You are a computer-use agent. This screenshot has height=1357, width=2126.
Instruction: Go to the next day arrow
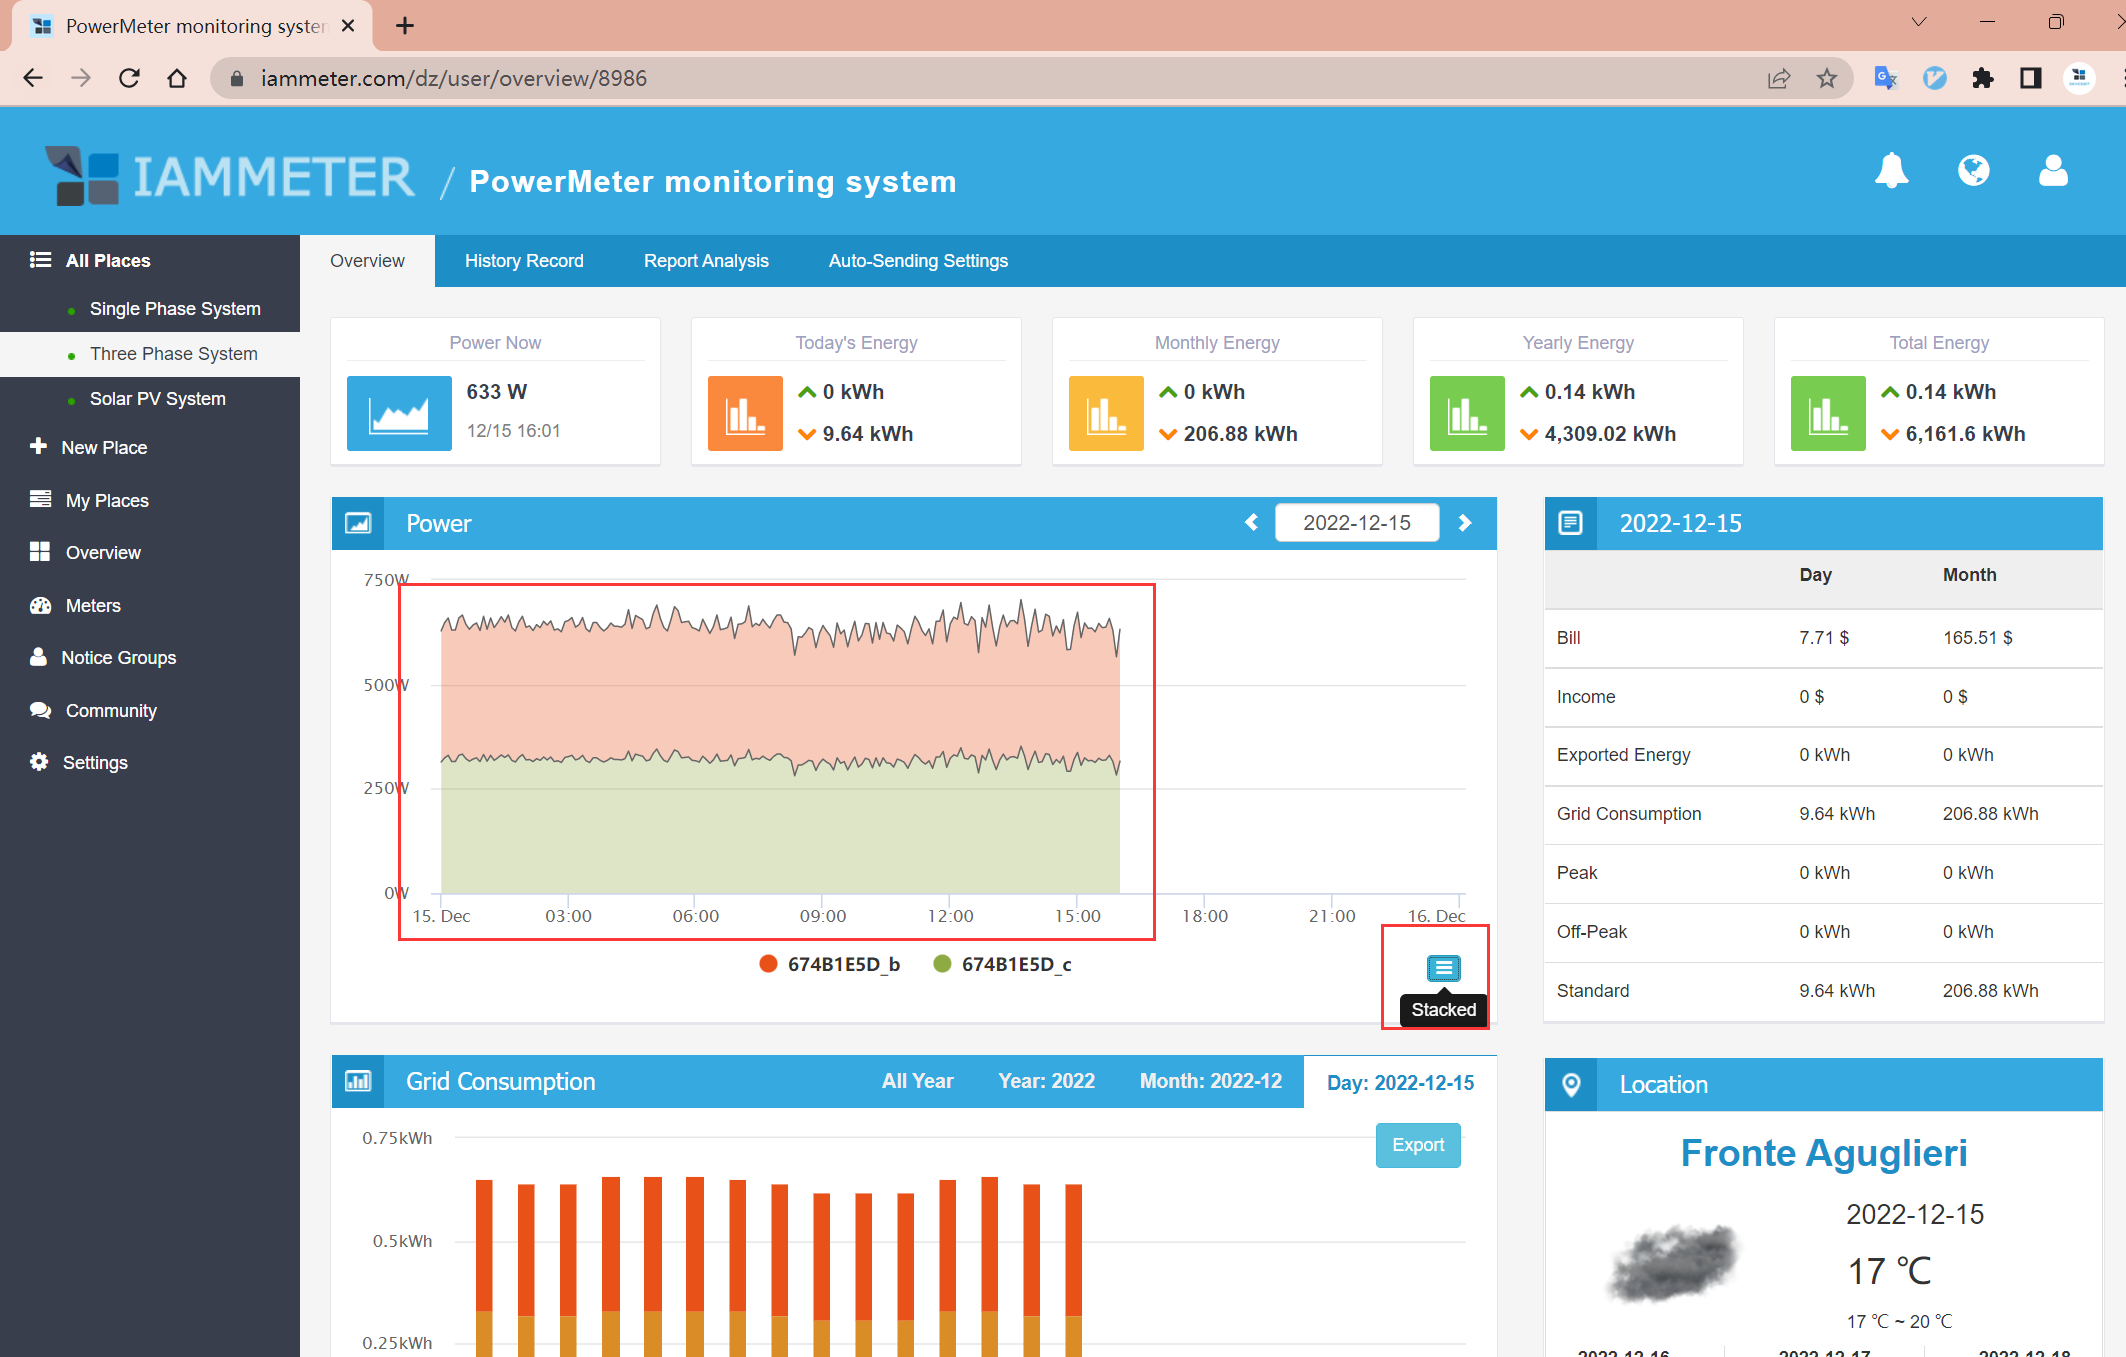pyautogui.click(x=1465, y=523)
